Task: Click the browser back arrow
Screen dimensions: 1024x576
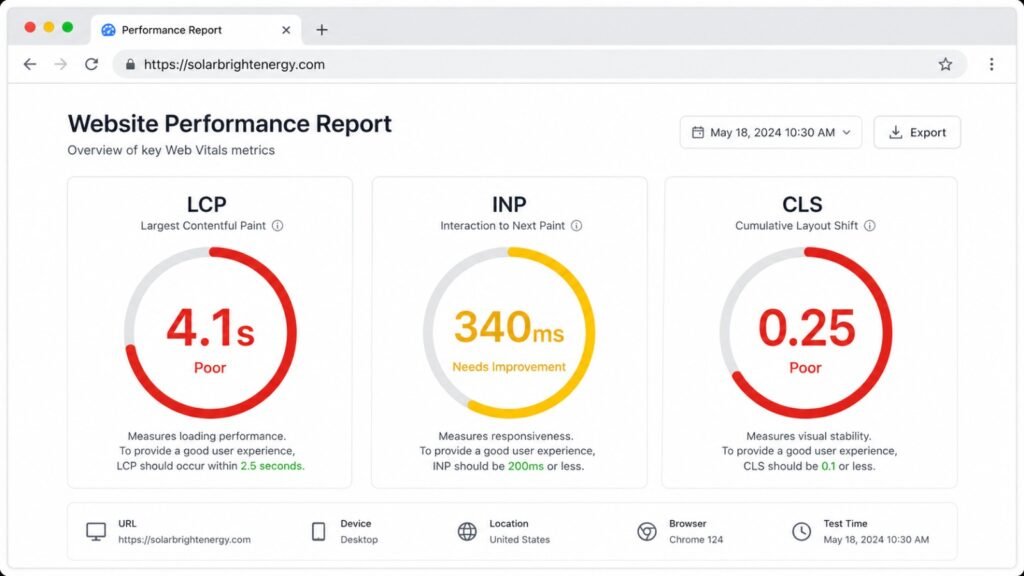Action: tap(30, 64)
